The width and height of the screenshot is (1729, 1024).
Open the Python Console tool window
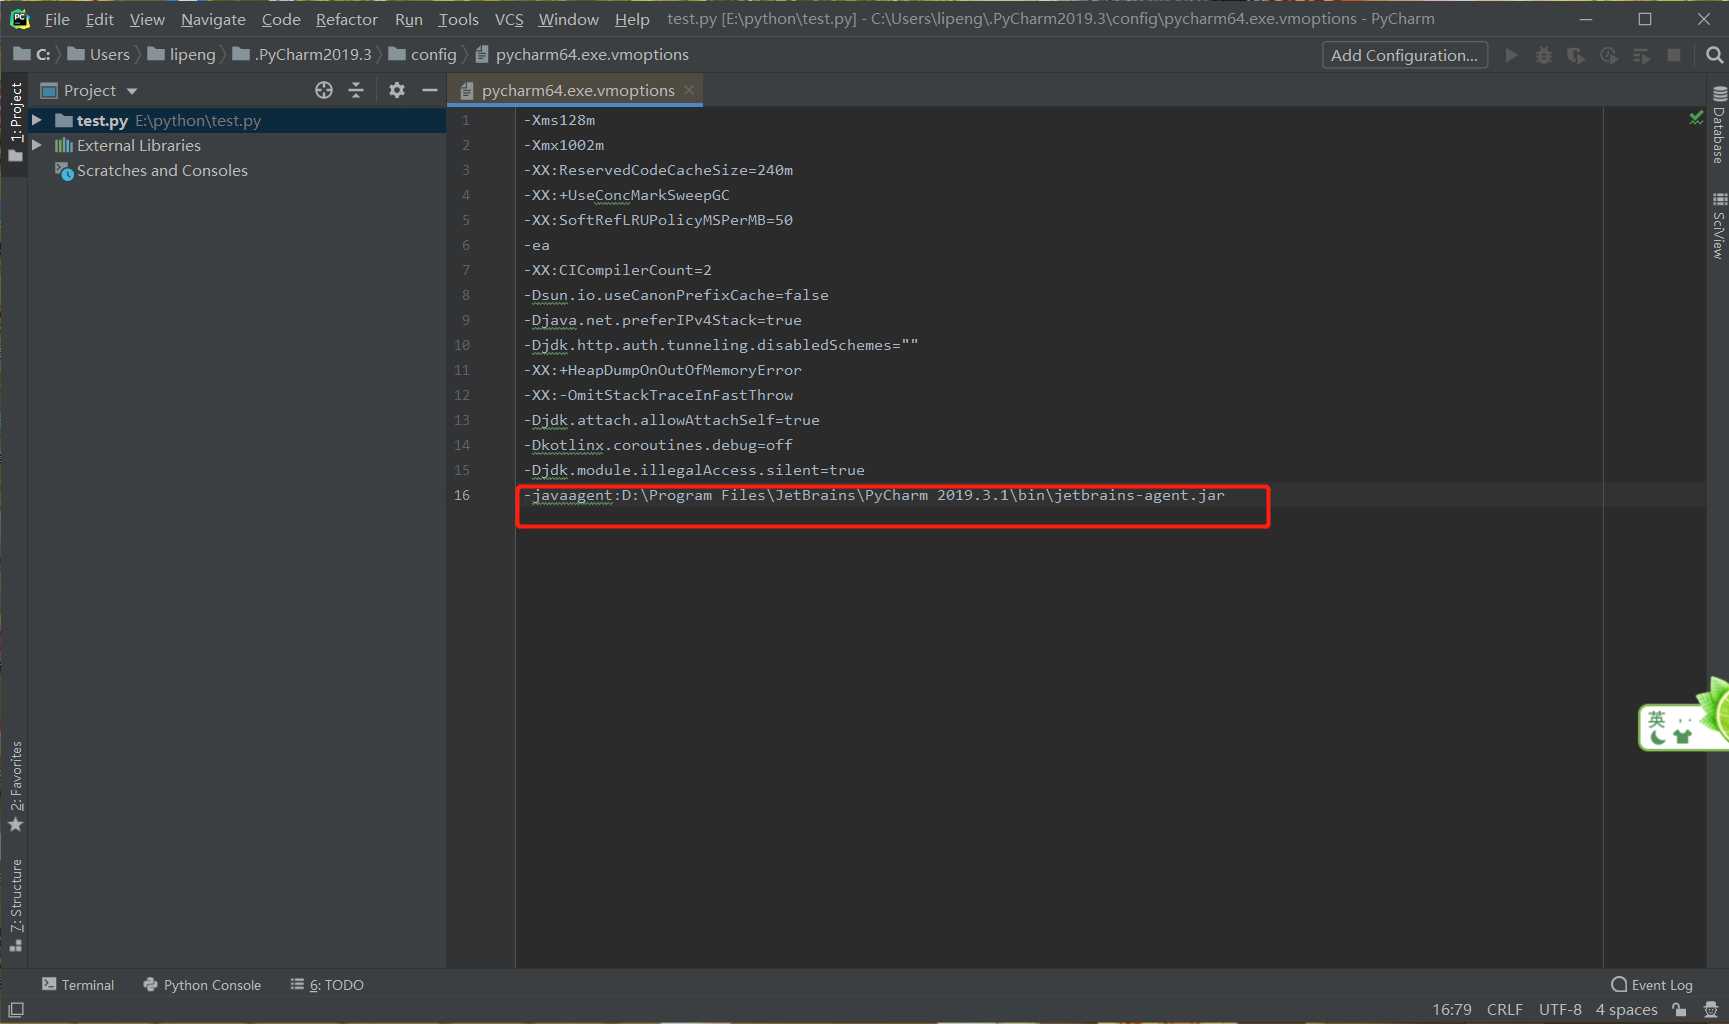202,985
